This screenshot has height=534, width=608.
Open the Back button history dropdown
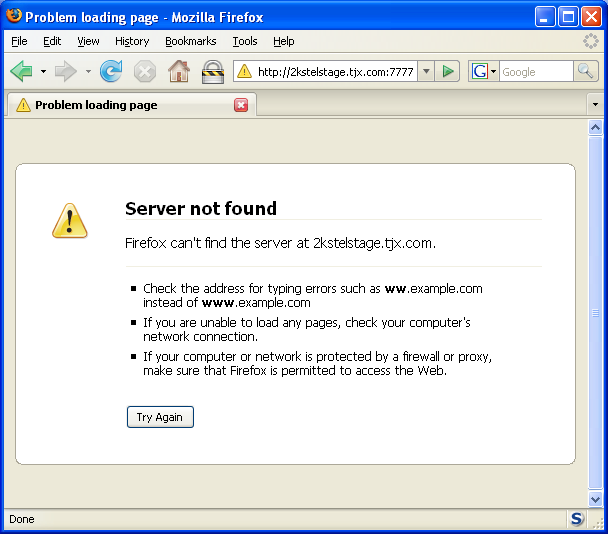point(43,71)
